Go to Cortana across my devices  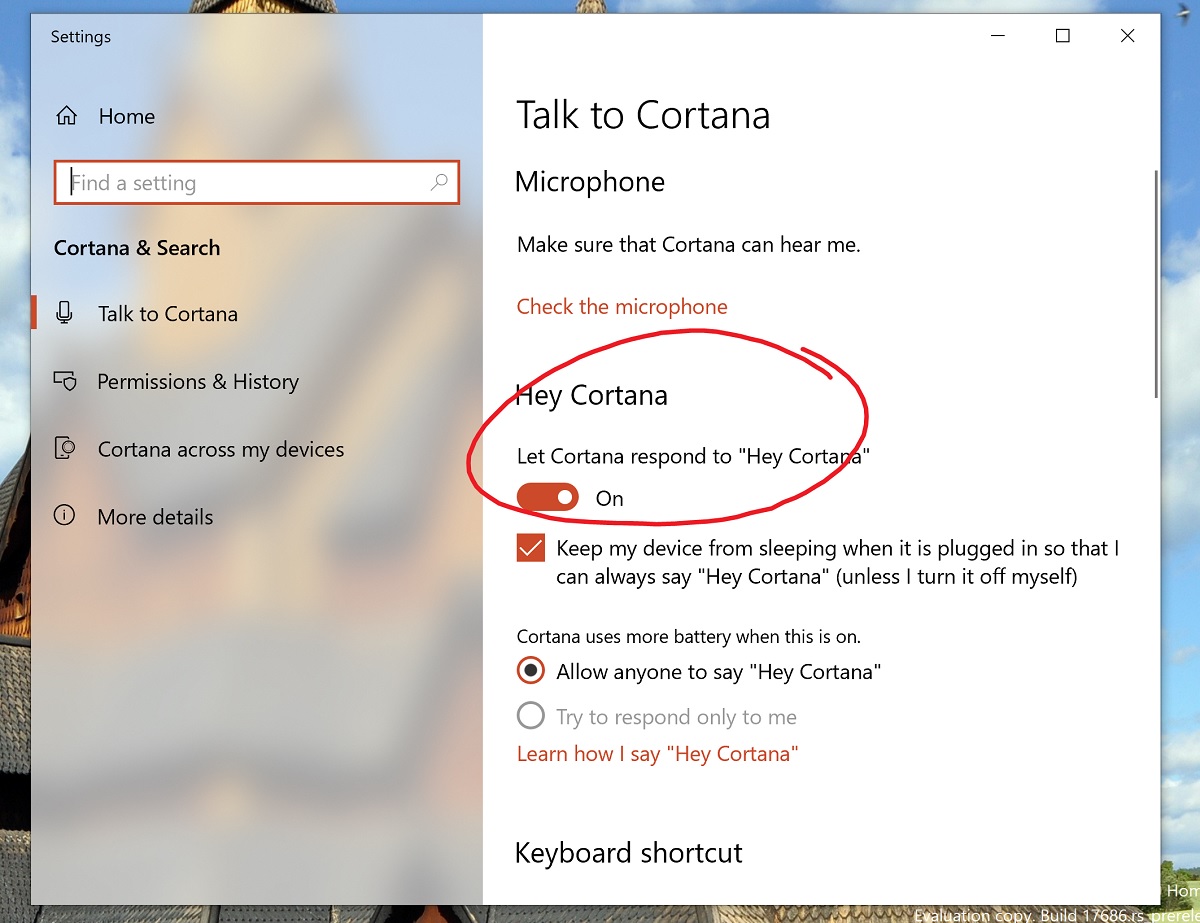point(221,450)
